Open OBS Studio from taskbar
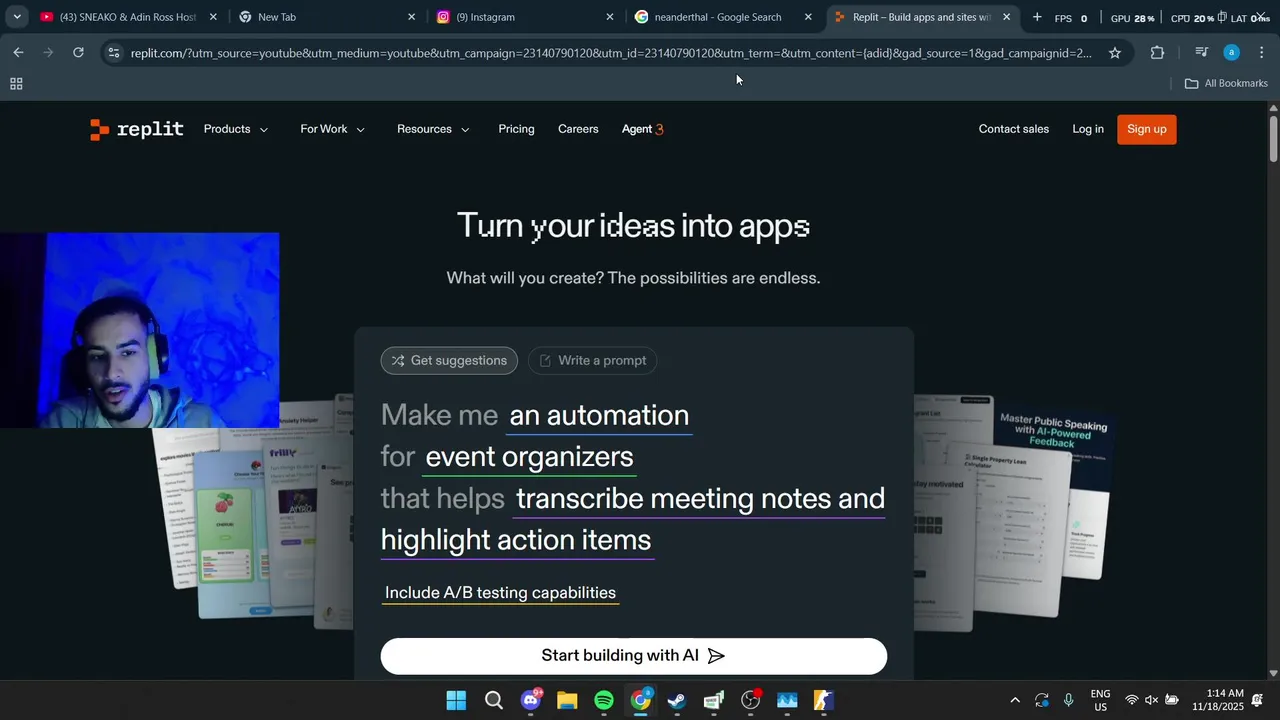The height and width of the screenshot is (720, 1280). [x=751, y=700]
